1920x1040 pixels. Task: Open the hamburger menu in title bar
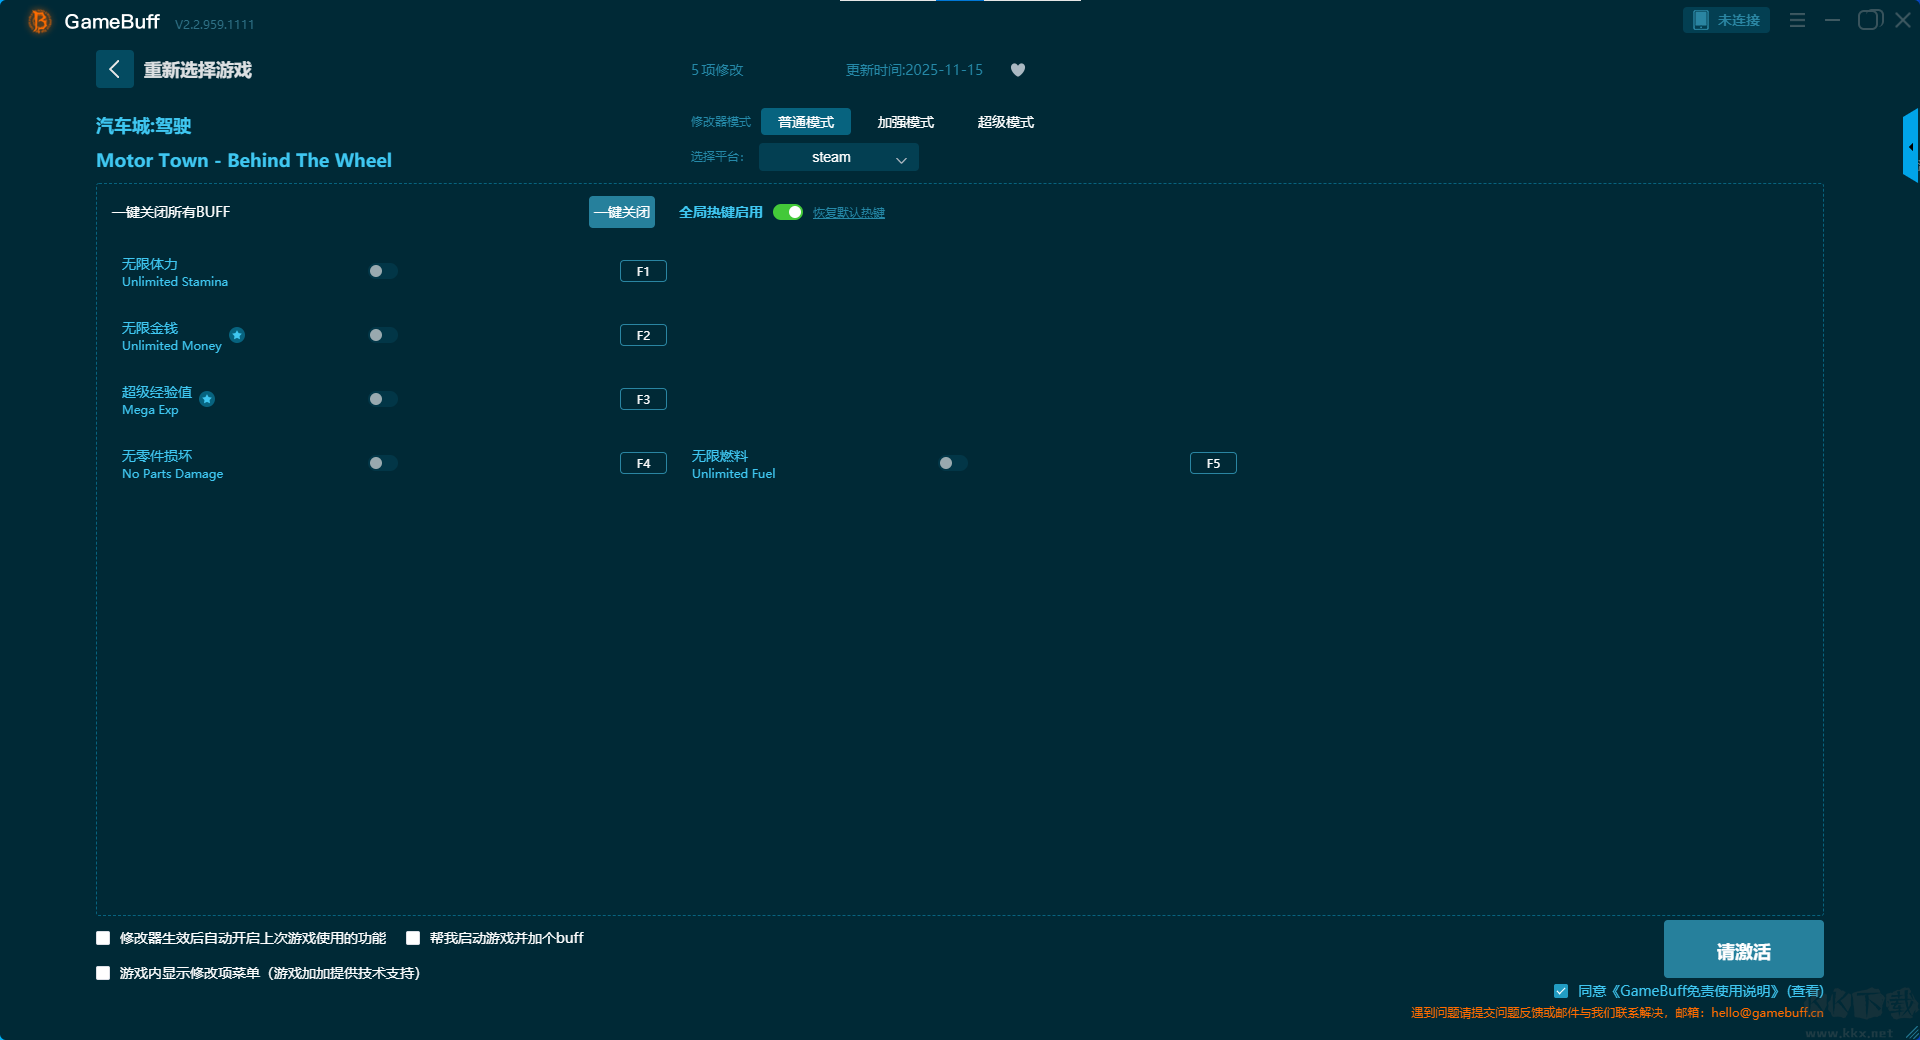coord(1797,20)
